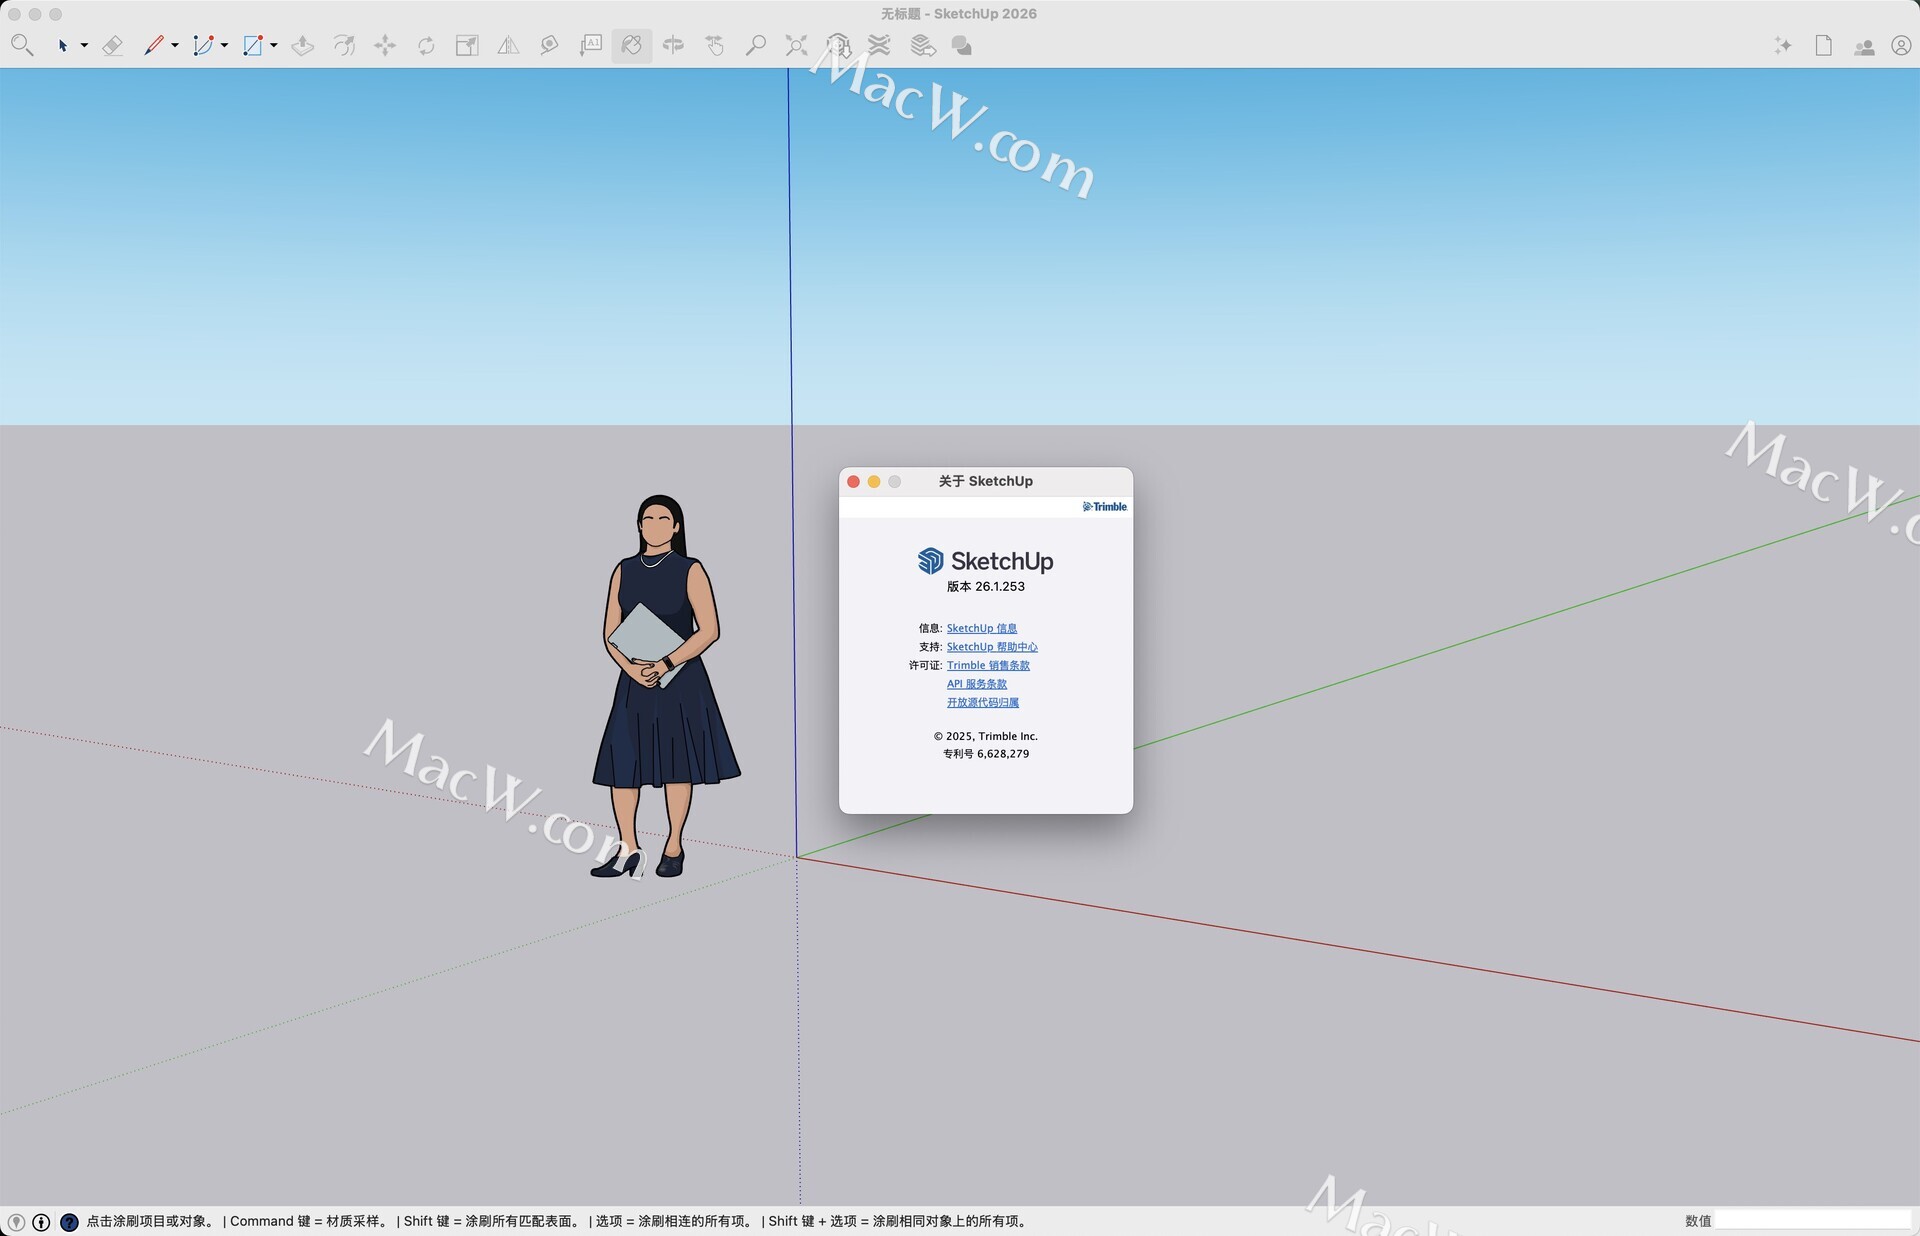The image size is (1920, 1236).
Task: Click the Zoom Extents icon
Action: pyautogui.click(x=796, y=46)
